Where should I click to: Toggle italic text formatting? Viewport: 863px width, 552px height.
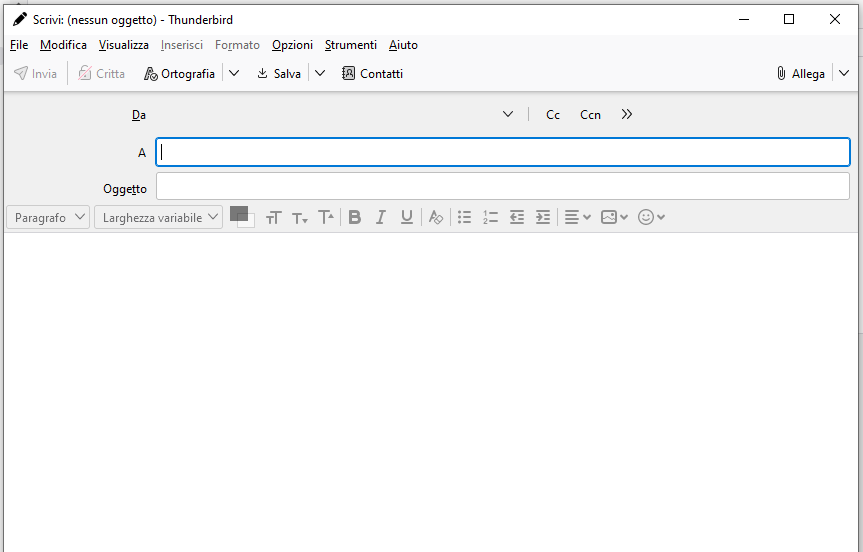pyautogui.click(x=380, y=217)
